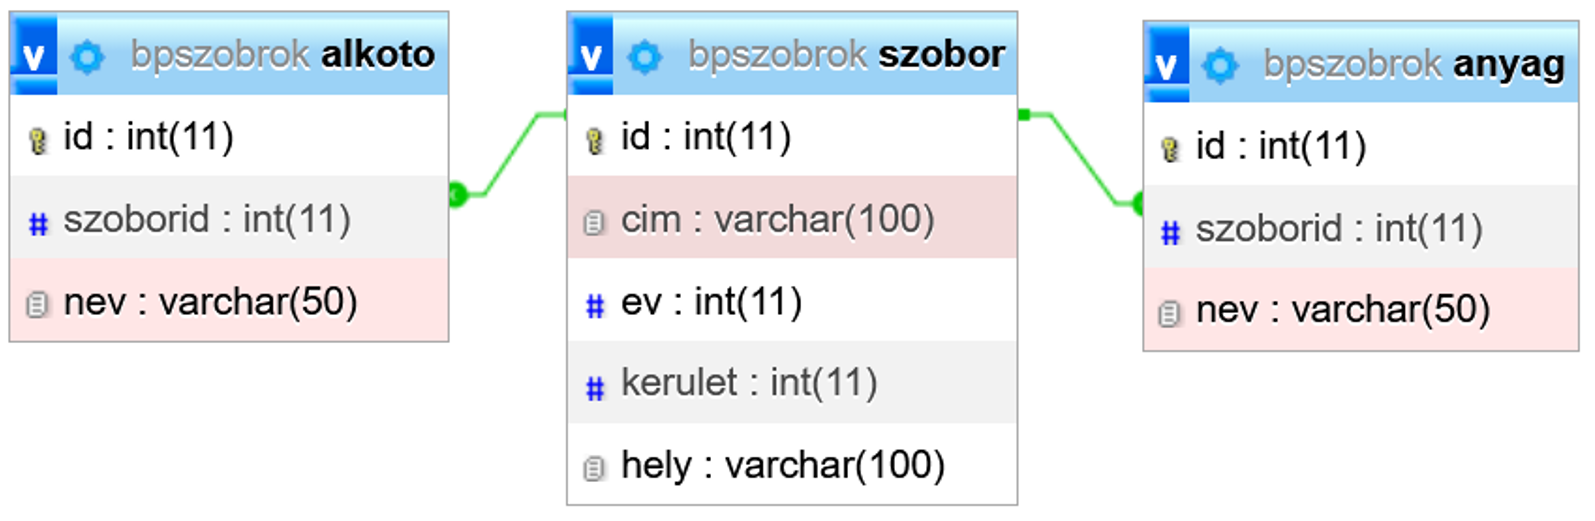Click the primary key icon in szobor
This screenshot has height=521, width=1595.
(595, 140)
